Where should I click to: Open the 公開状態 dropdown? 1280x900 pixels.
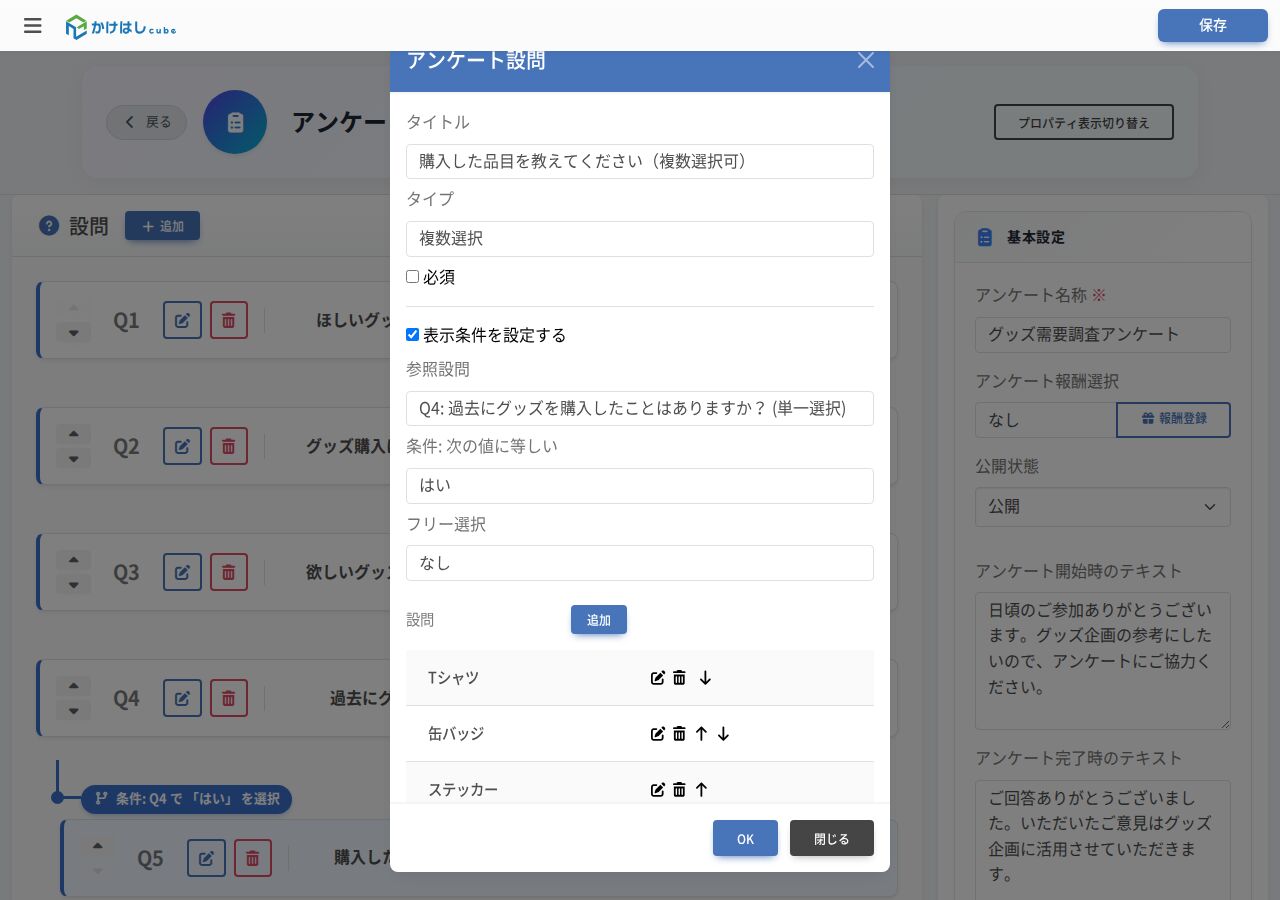click(x=1103, y=507)
